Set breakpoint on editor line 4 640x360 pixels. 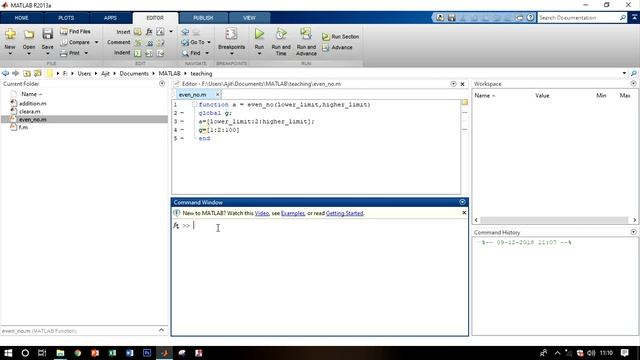[182, 130]
